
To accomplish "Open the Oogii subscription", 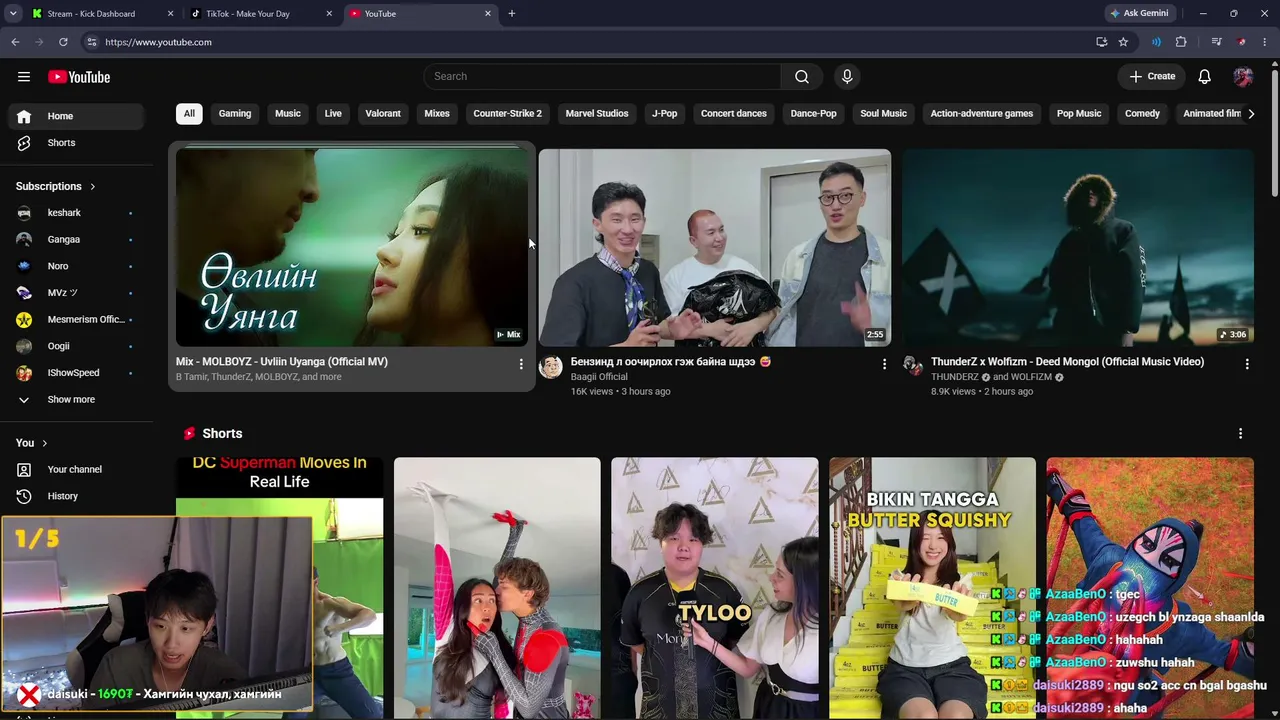I will point(76,346).
